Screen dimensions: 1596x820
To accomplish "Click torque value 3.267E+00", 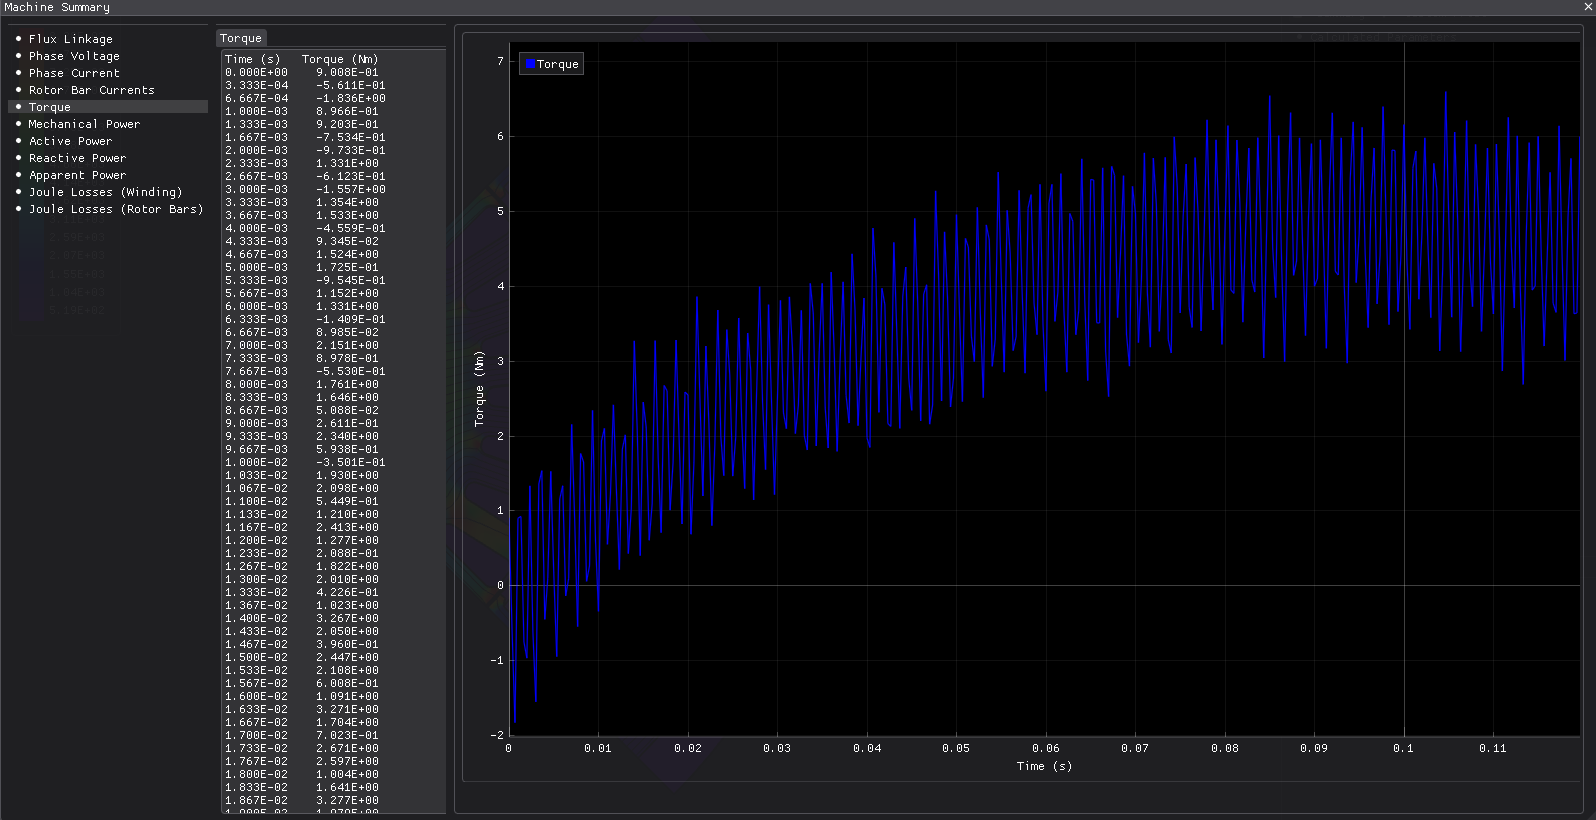I will (x=347, y=618).
